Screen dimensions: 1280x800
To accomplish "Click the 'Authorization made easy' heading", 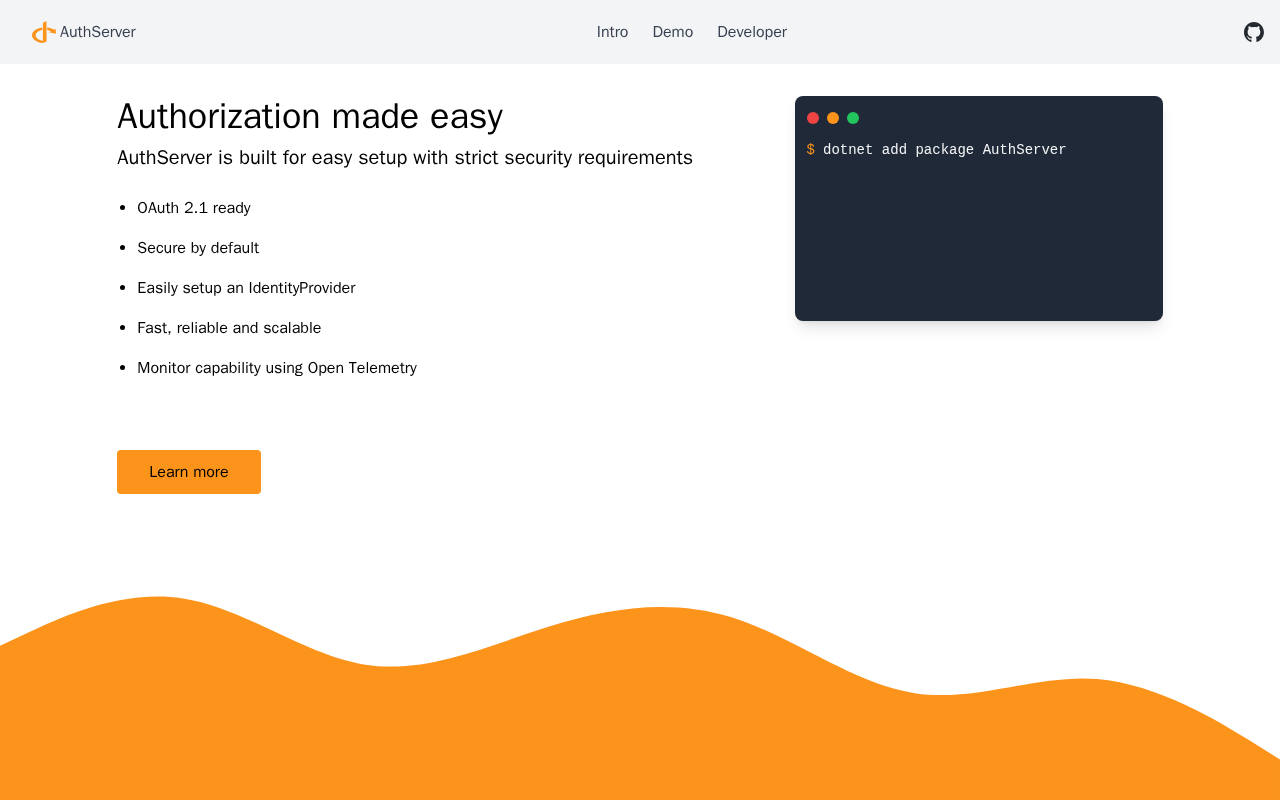I will pyautogui.click(x=310, y=117).
